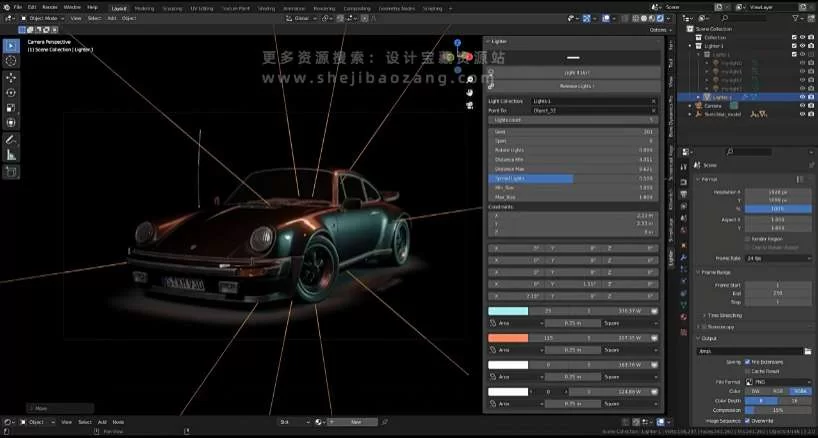The image size is (818, 438).
Task: Select the RGBA color mode button
Action: pos(799,391)
